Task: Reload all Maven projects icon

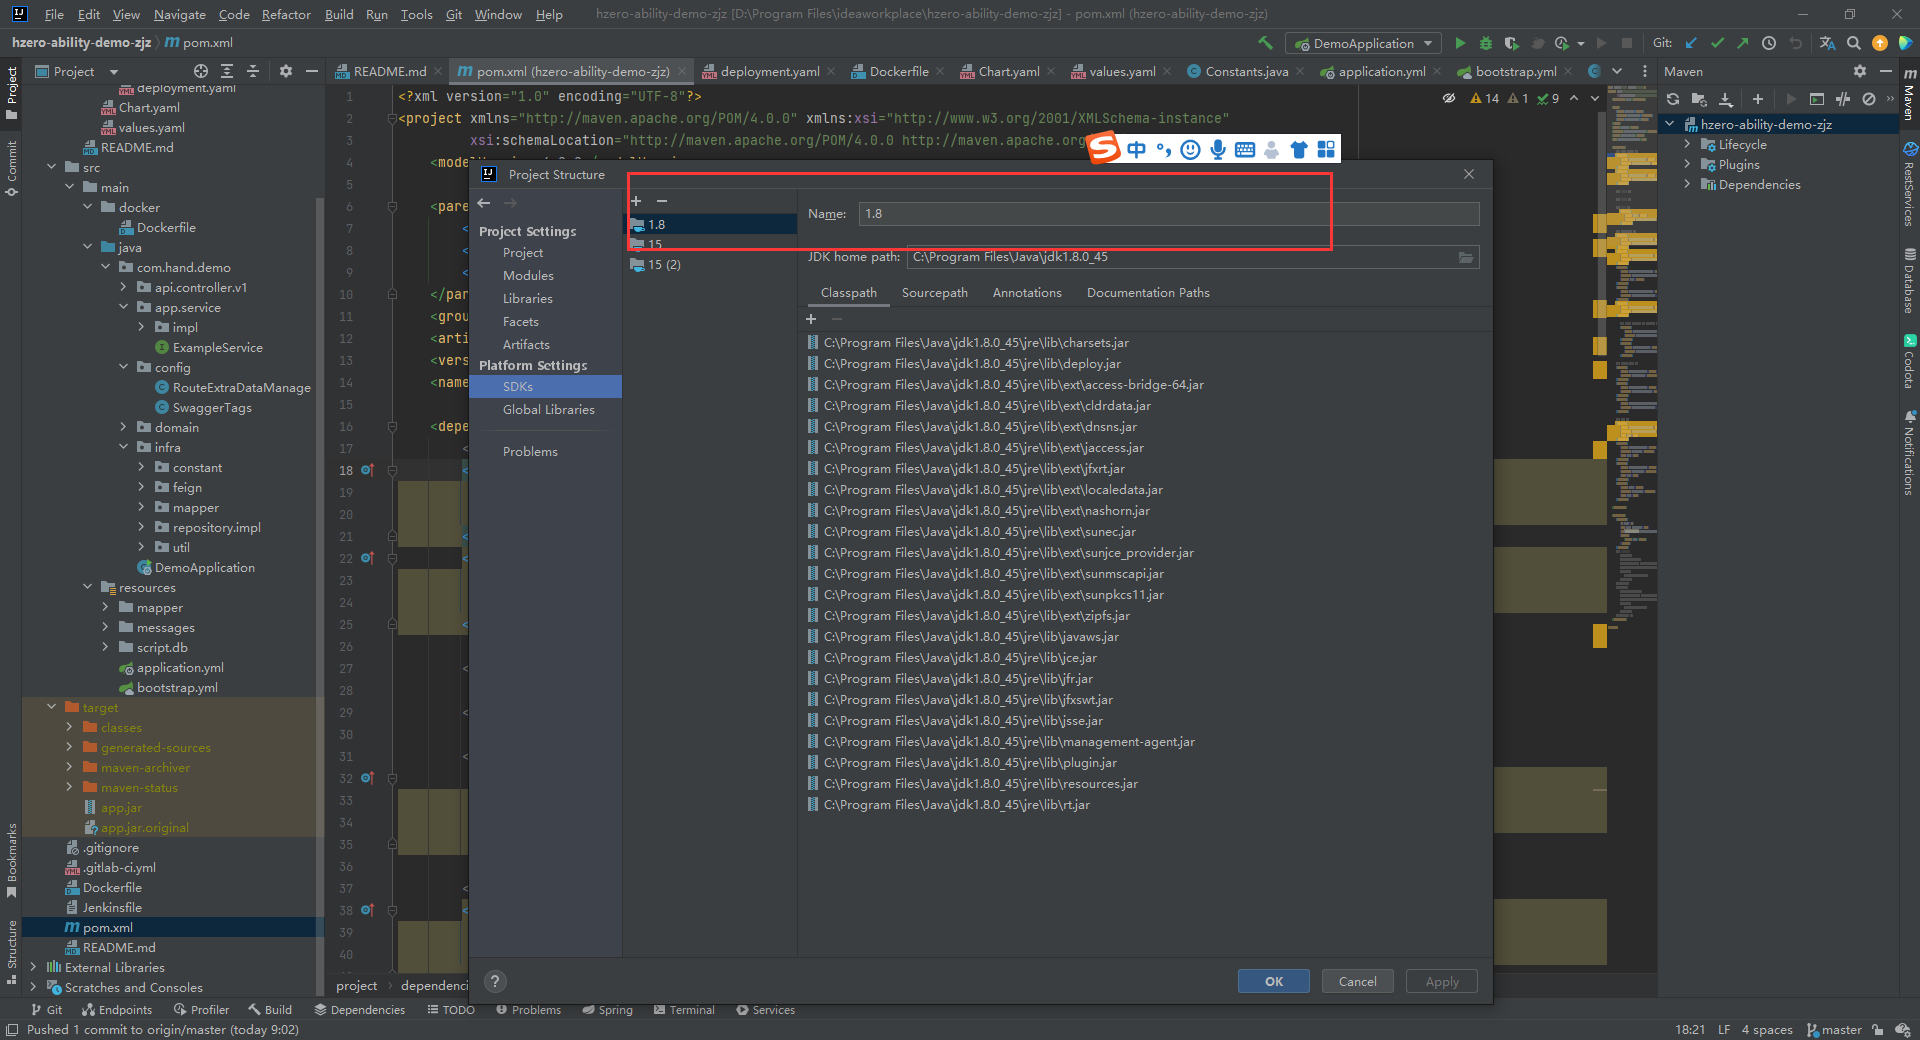Action: [1673, 99]
